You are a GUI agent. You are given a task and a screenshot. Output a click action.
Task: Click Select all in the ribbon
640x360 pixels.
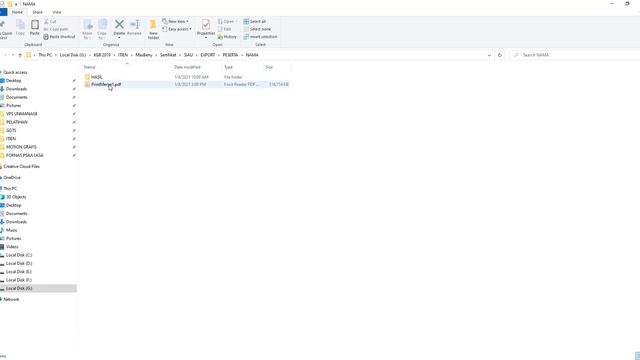pyautogui.click(x=255, y=21)
